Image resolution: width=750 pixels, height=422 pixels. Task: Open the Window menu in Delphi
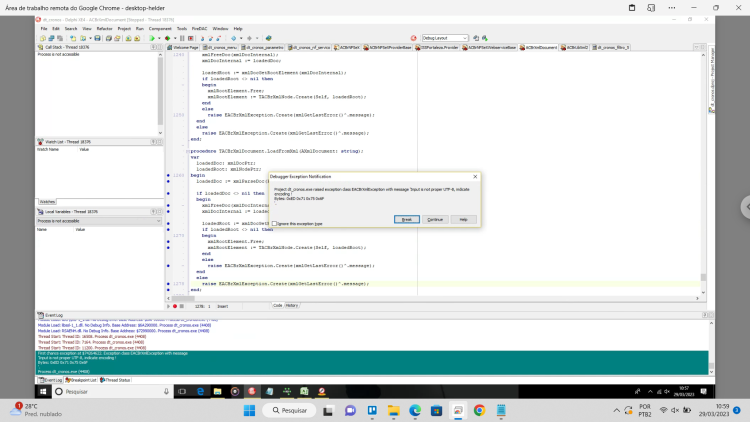pyautogui.click(x=220, y=29)
